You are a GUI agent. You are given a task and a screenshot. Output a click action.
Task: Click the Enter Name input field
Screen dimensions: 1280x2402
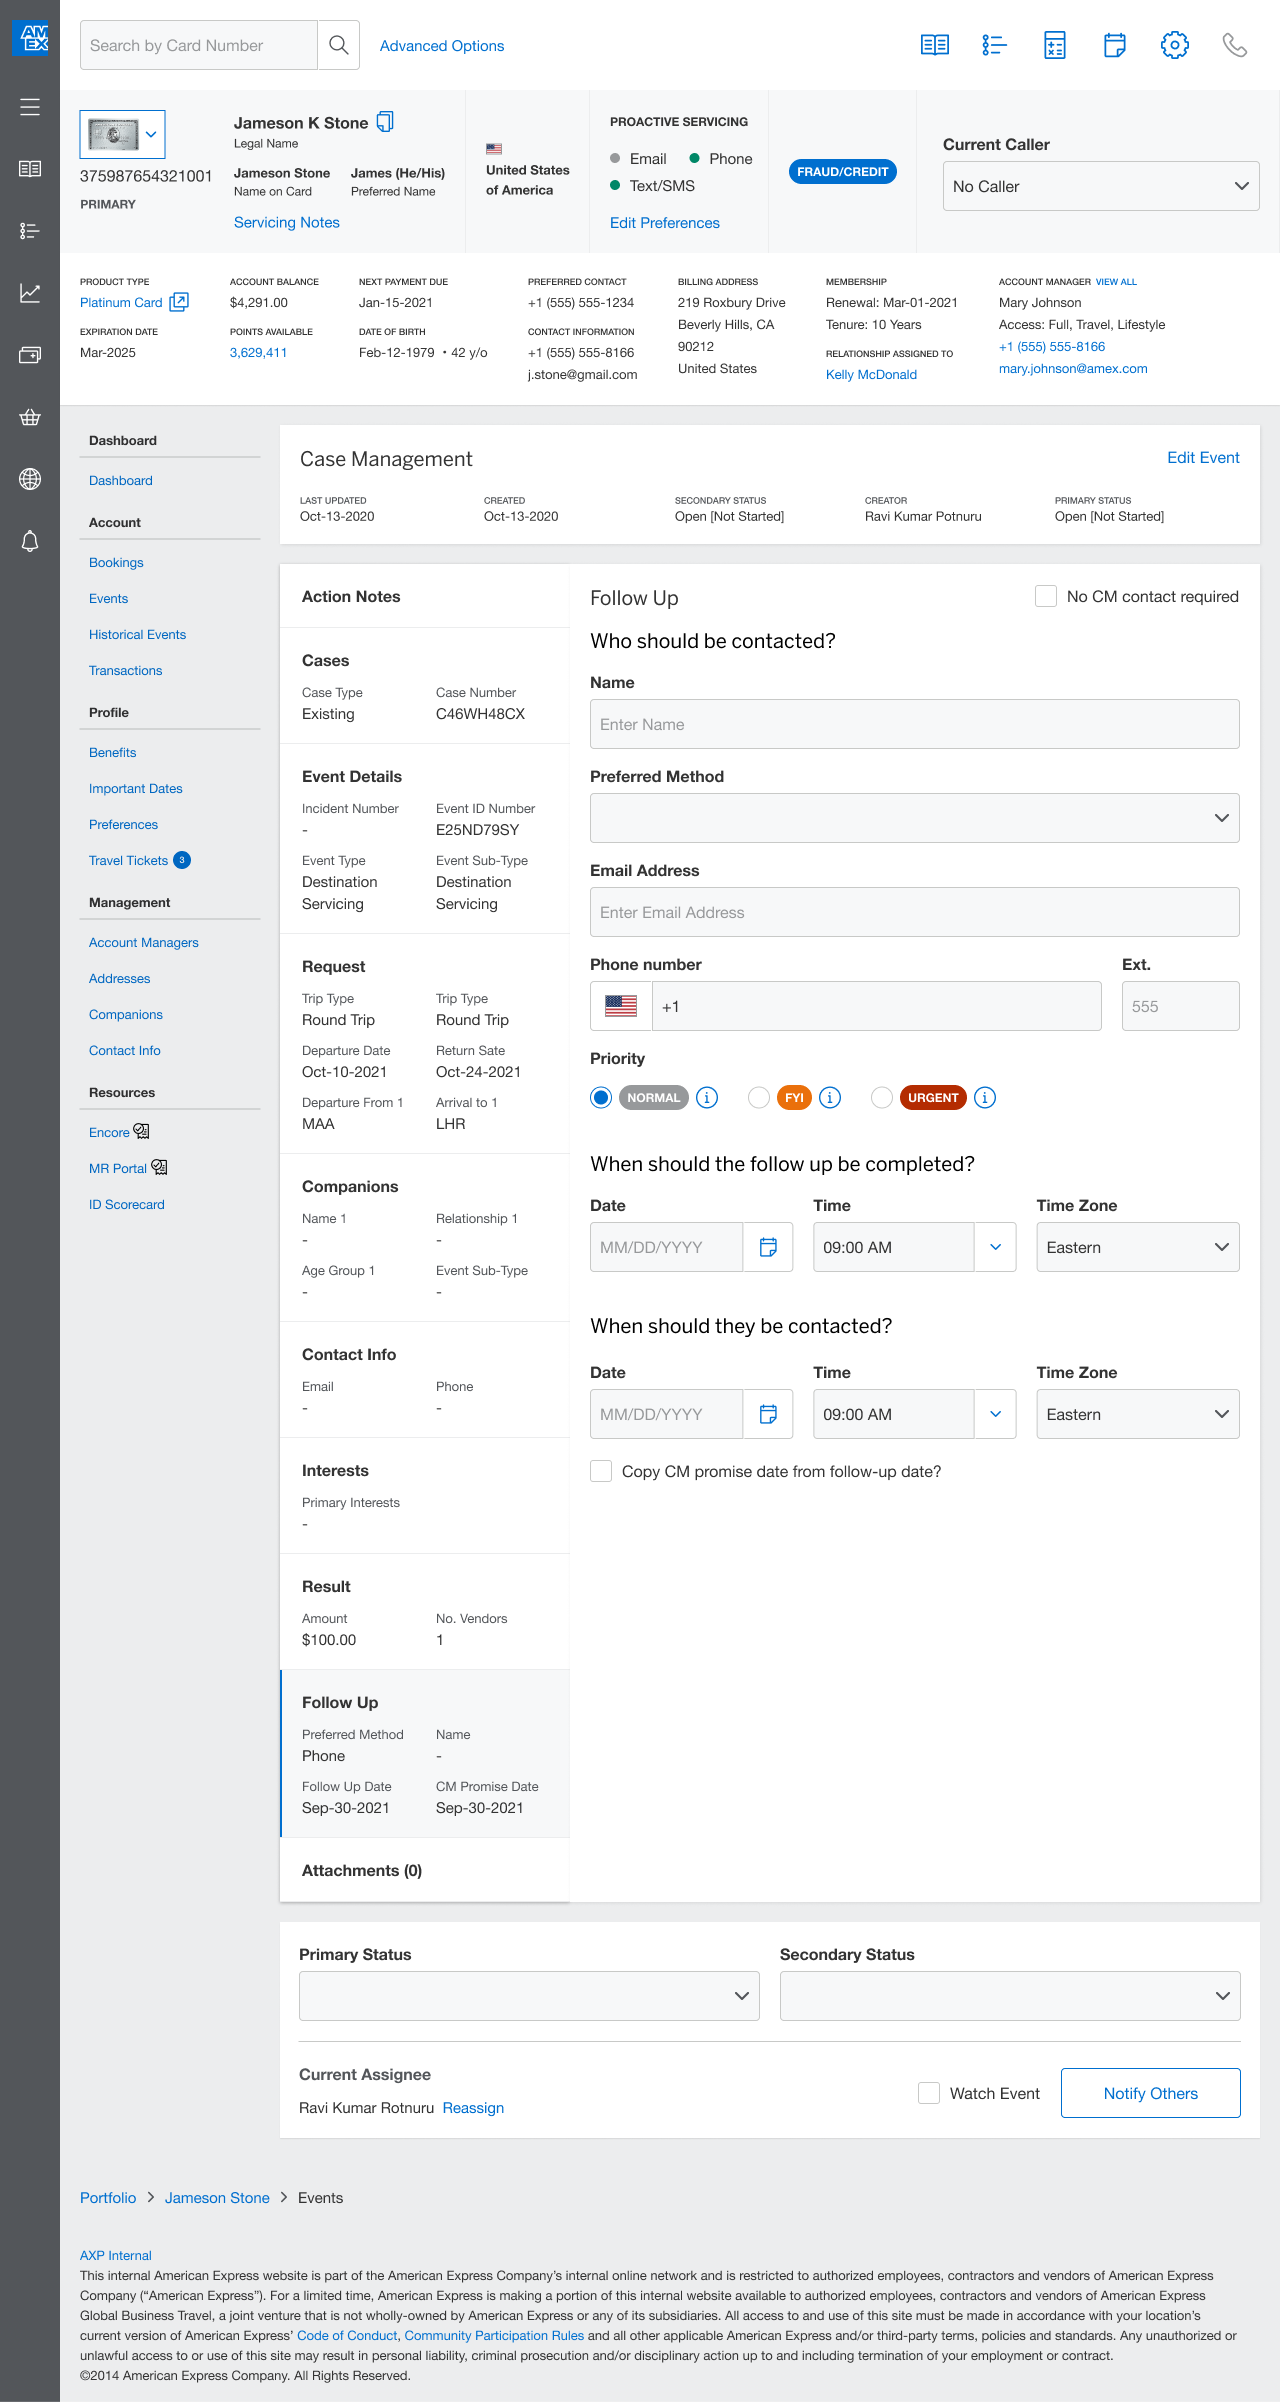(x=914, y=724)
